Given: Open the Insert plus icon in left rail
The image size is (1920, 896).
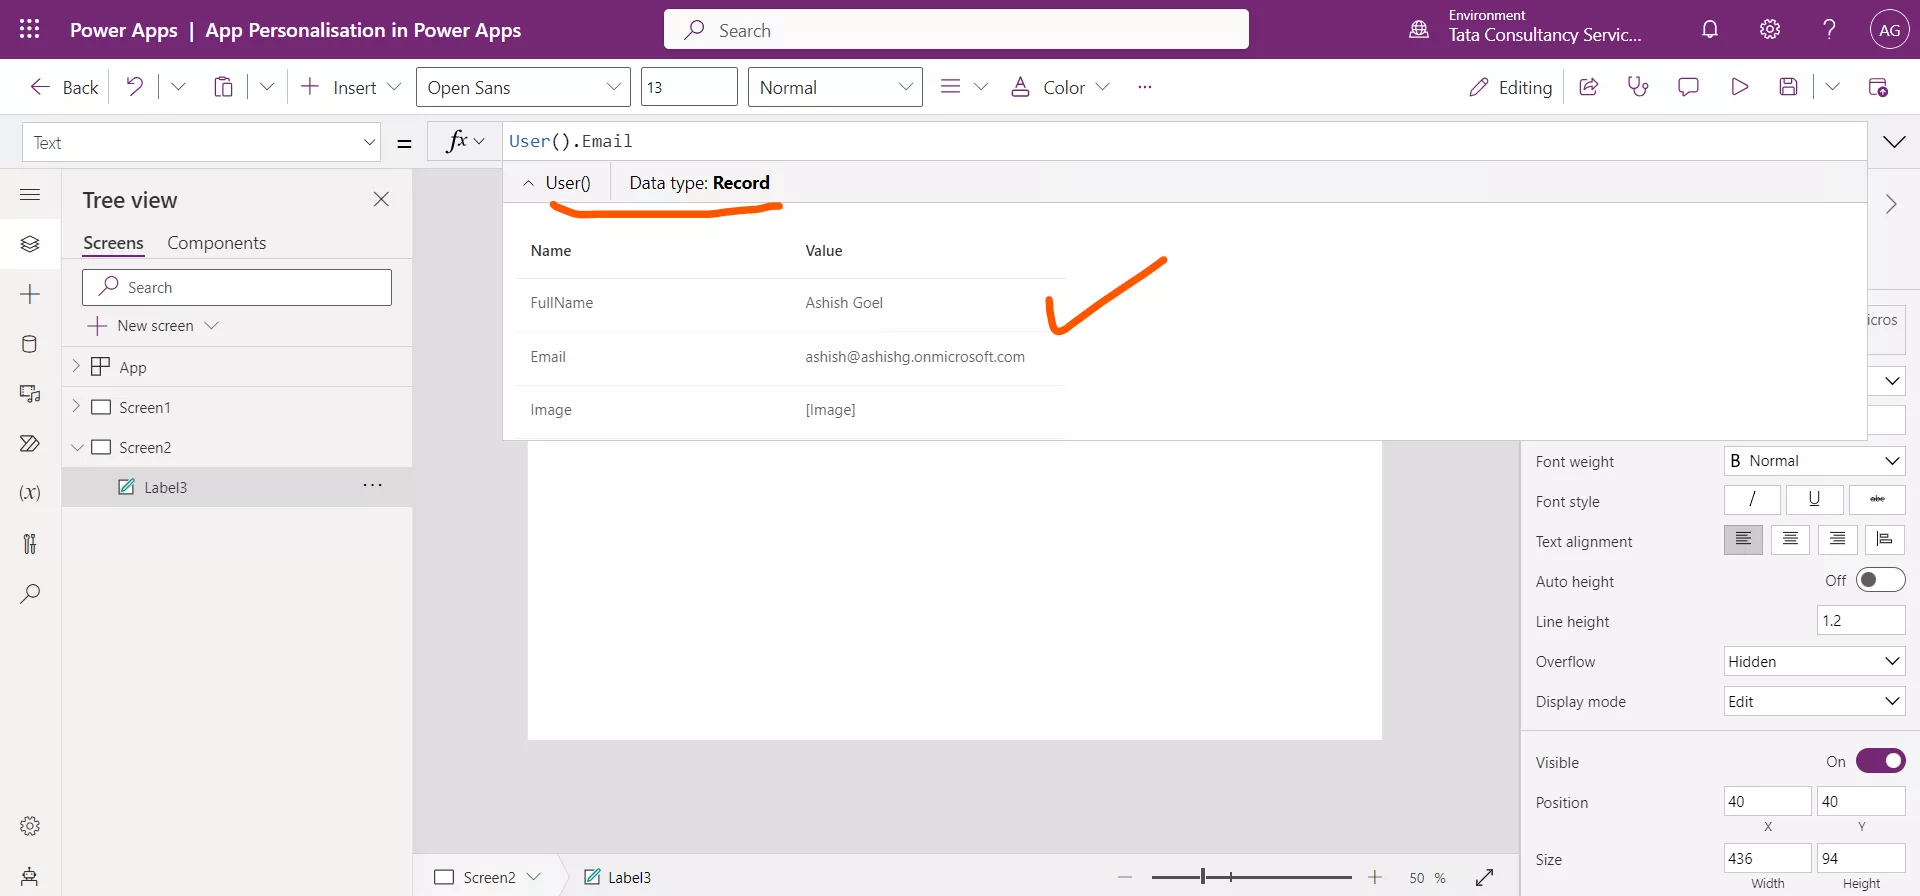Looking at the screenshot, I should 30,294.
